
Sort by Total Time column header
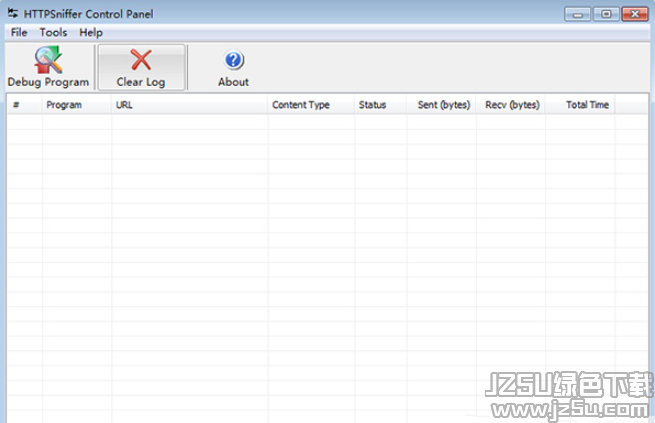tap(580, 105)
